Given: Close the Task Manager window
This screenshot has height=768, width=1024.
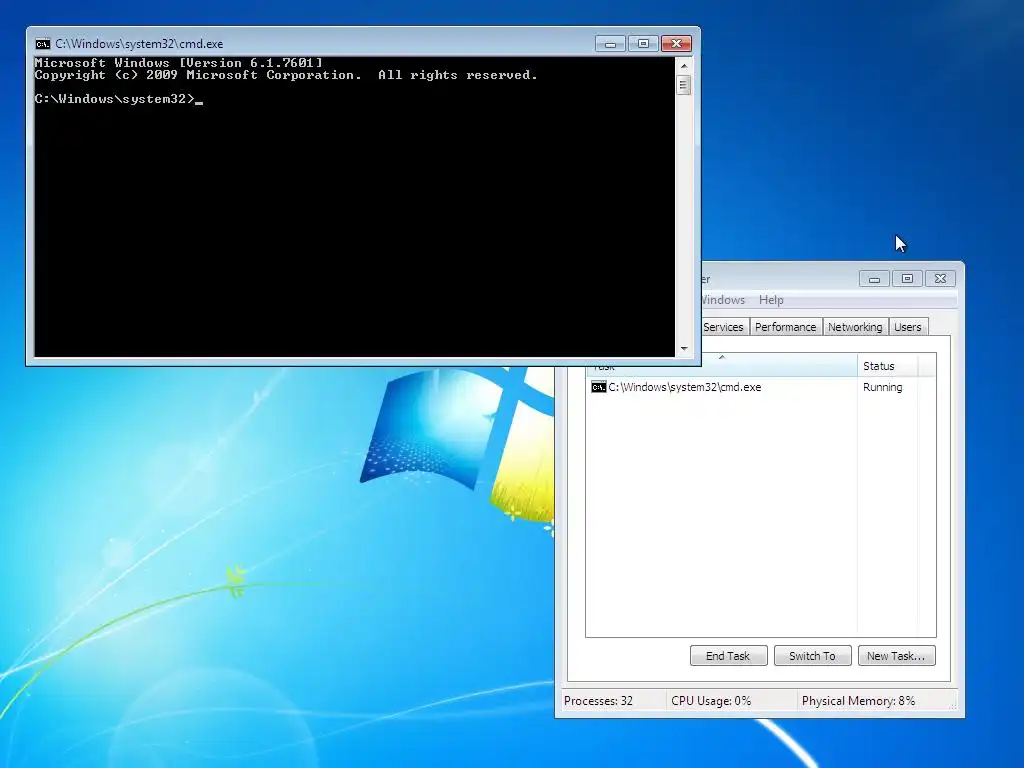Looking at the screenshot, I should [940, 279].
